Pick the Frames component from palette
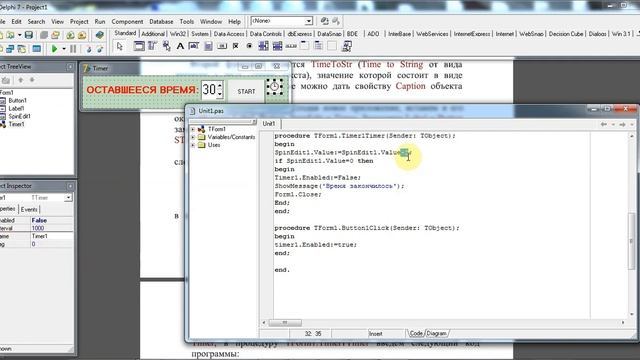Viewport: 640px width, 360px height. pyautogui.click(x=139, y=46)
